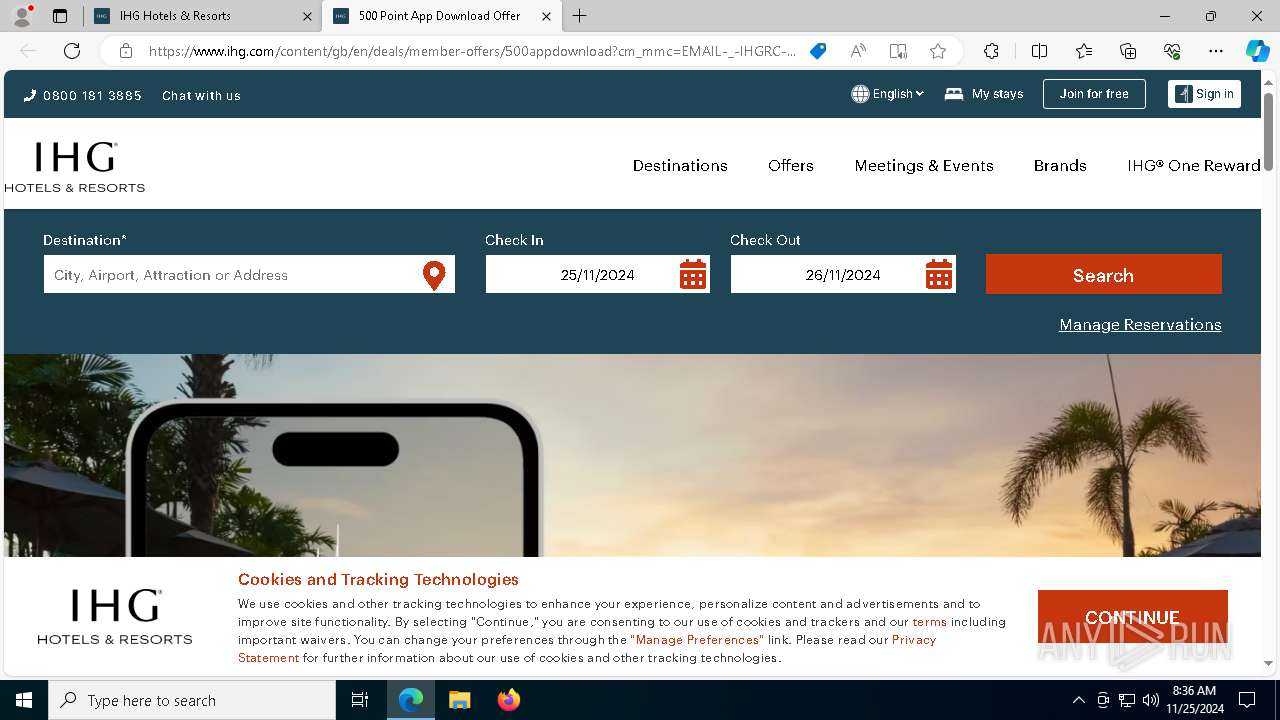Image resolution: width=1280 pixels, height=720 pixels.
Task: Click the Join for free button
Action: [1094, 94]
